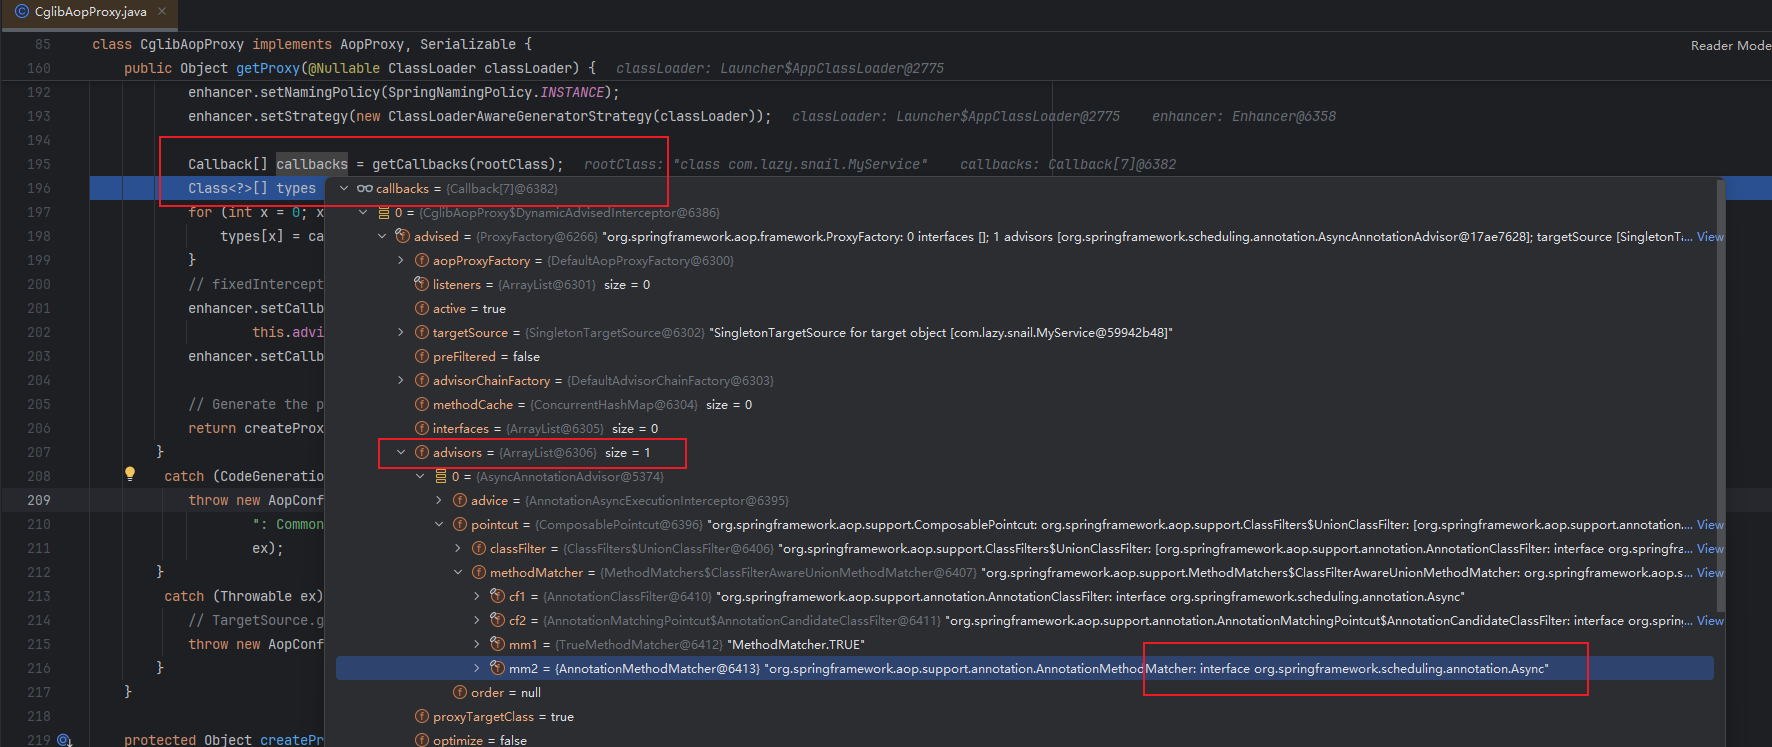
Task: Open the View link on the classFilter row
Action: [x=1710, y=549]
